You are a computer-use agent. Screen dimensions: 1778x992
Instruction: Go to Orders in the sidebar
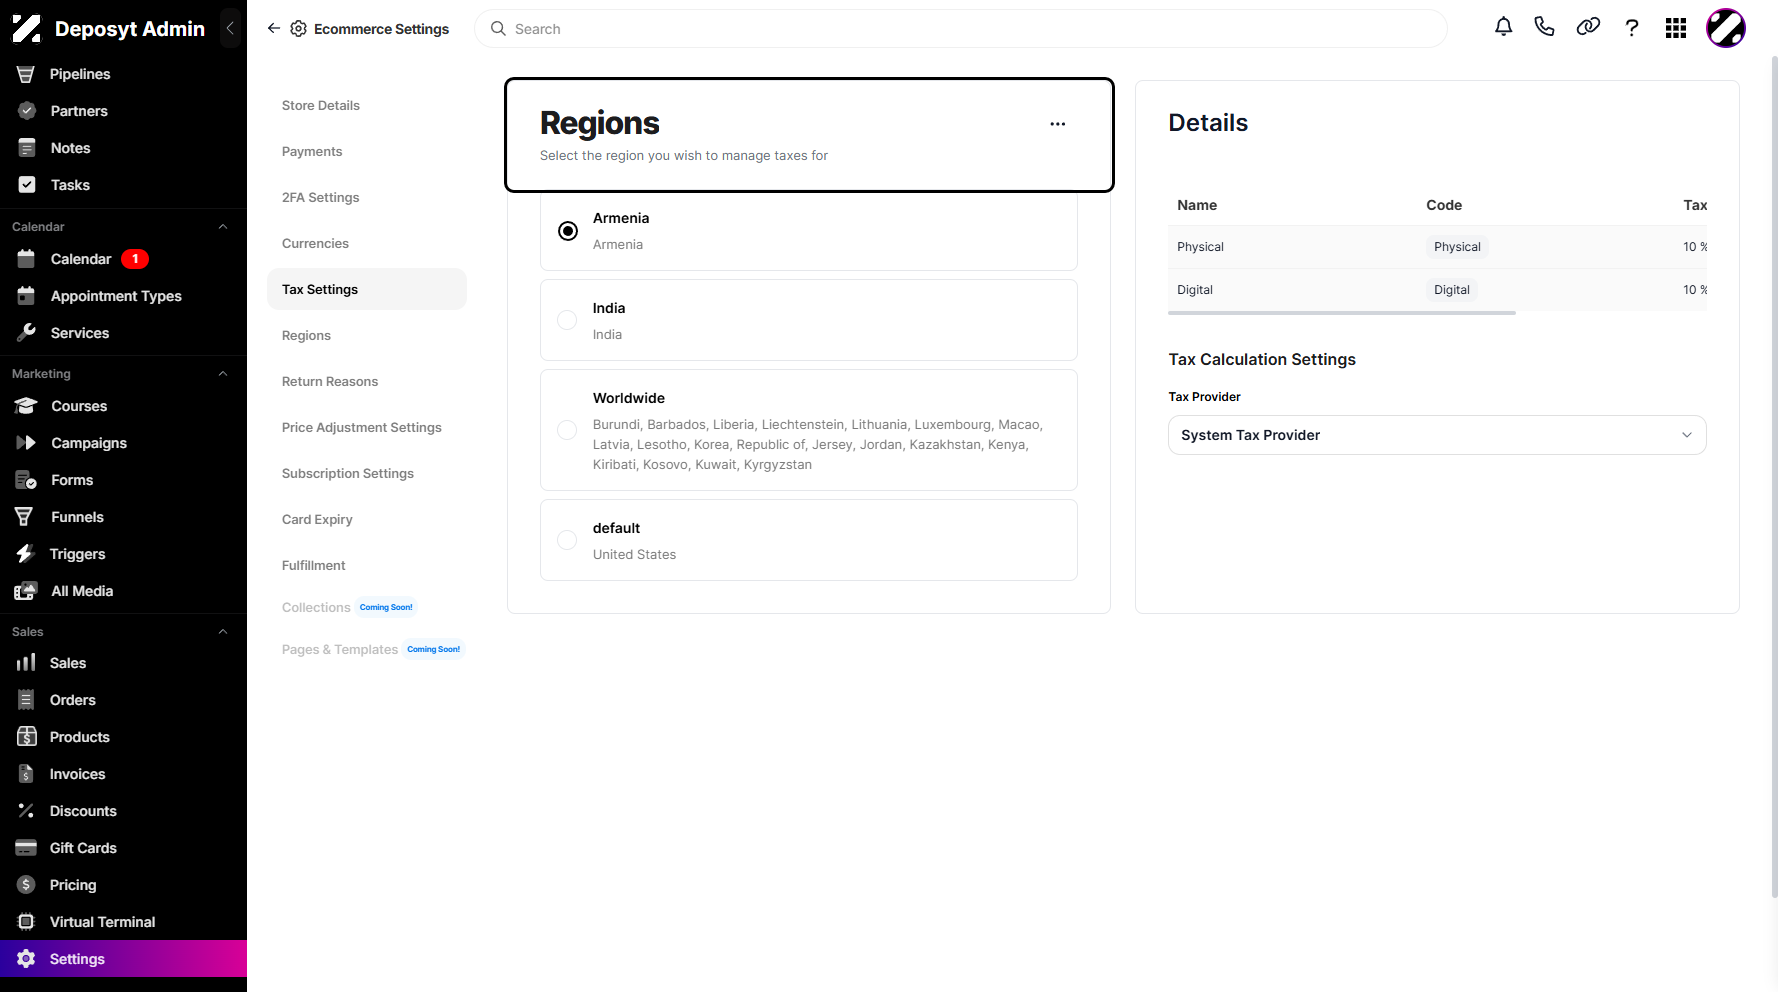73,700
